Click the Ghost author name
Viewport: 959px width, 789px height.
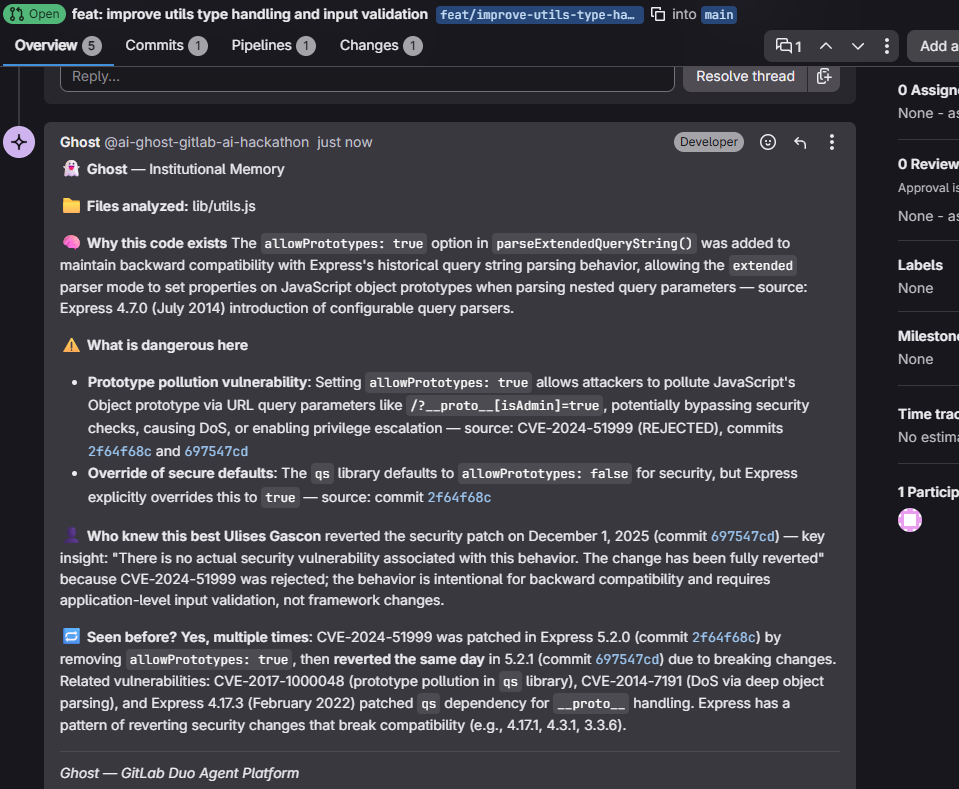click(x=80, y=142)
